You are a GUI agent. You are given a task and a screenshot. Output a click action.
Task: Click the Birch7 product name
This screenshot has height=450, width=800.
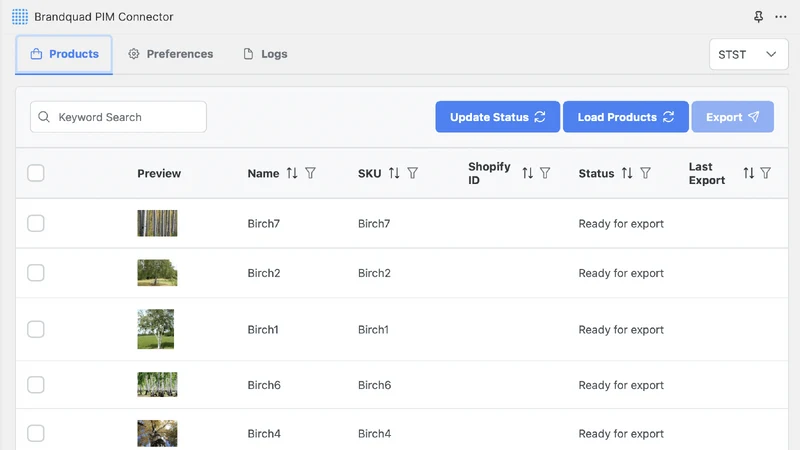pyautogui.click(x=264, y=223)
